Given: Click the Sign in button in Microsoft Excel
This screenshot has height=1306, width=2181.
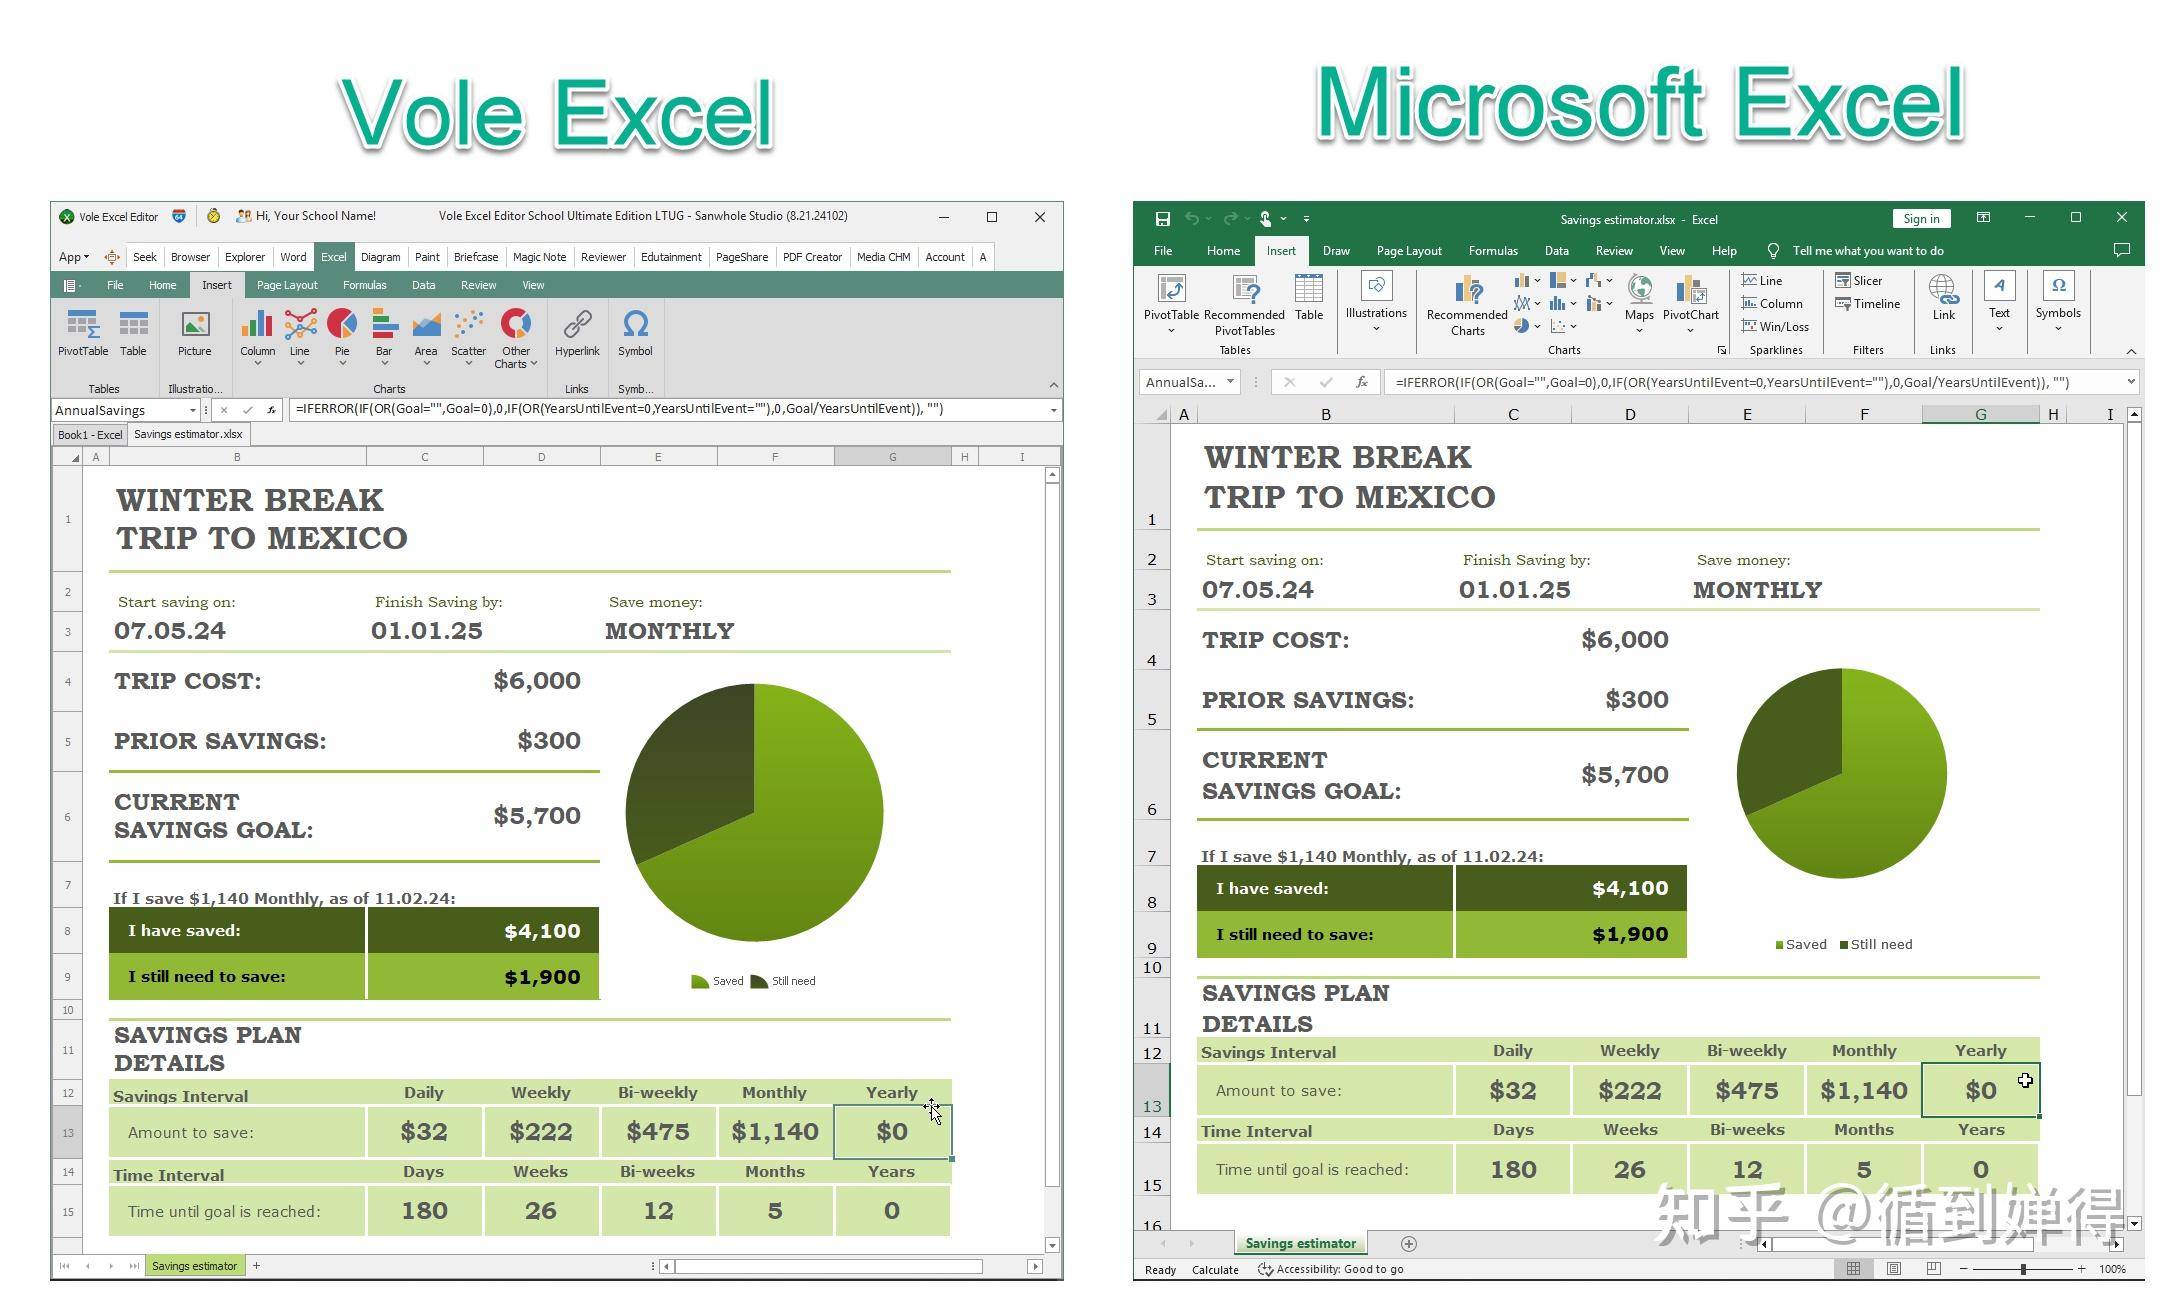Looking at the screenshot, I should [1921, 219].
